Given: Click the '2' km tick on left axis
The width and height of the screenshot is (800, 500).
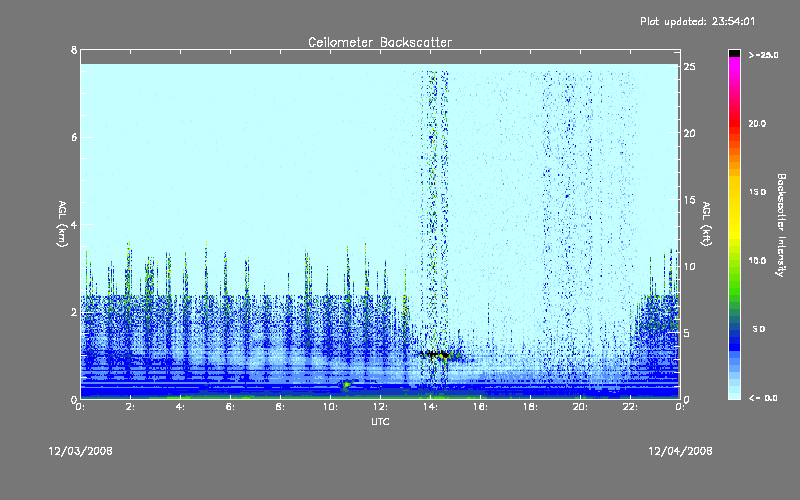Looking at the screenshot, I should (x=74, y=312).
